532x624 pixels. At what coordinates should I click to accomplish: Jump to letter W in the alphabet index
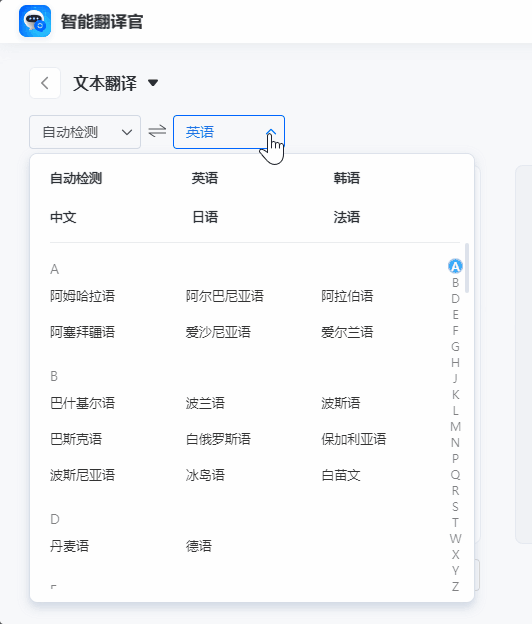[x=456, y=538]
